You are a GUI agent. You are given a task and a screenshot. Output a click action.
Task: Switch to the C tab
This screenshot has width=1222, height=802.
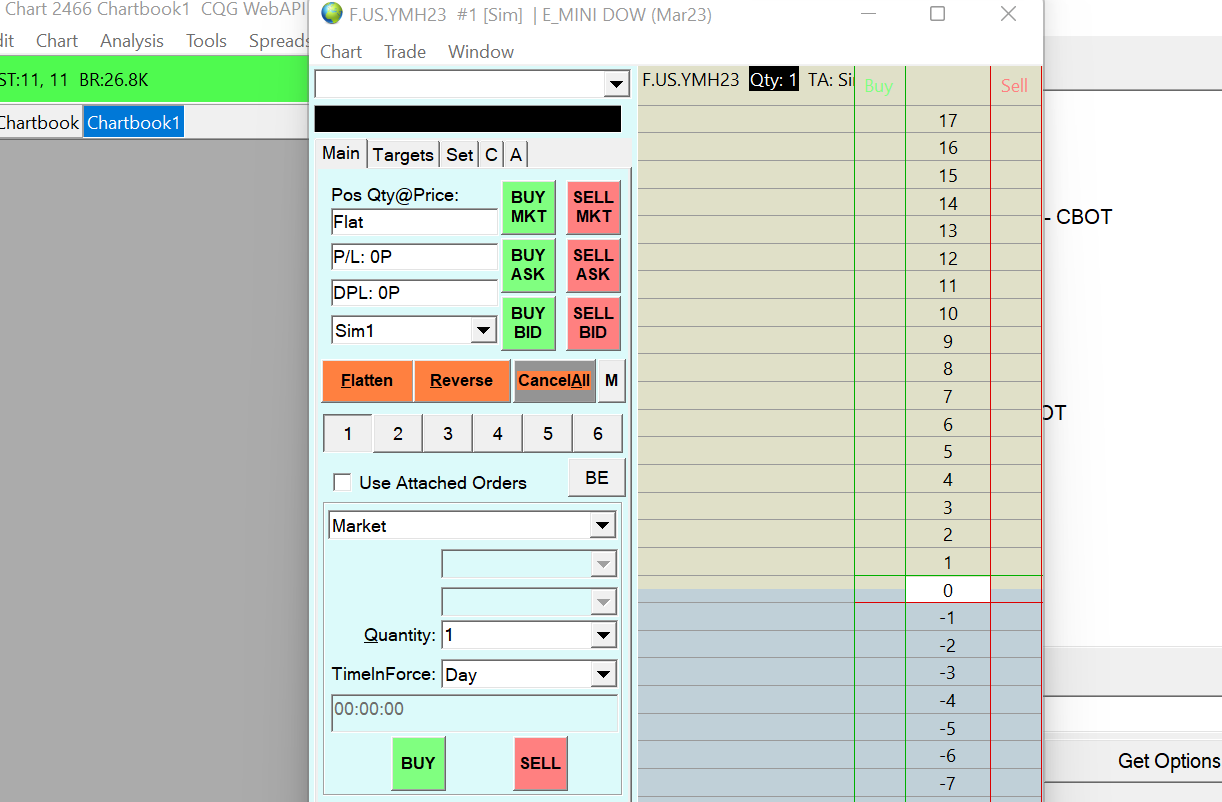click(x=491, y=155)
